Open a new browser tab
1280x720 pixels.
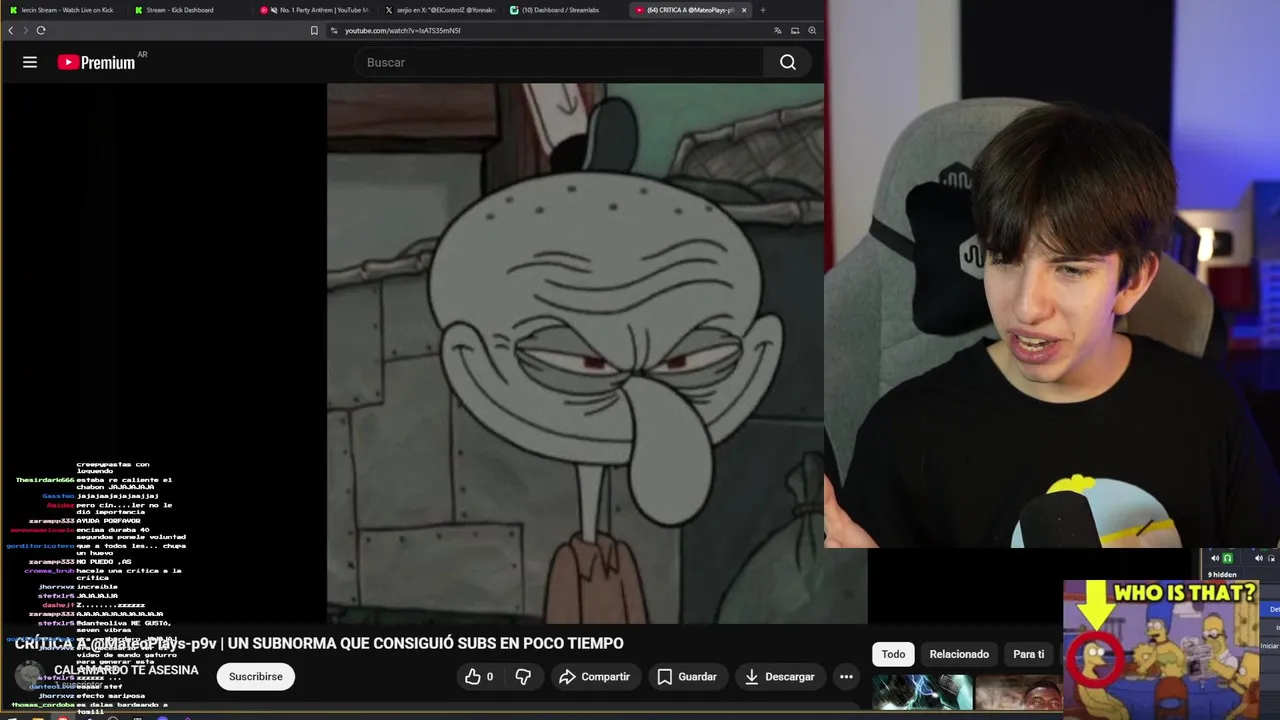763,10
